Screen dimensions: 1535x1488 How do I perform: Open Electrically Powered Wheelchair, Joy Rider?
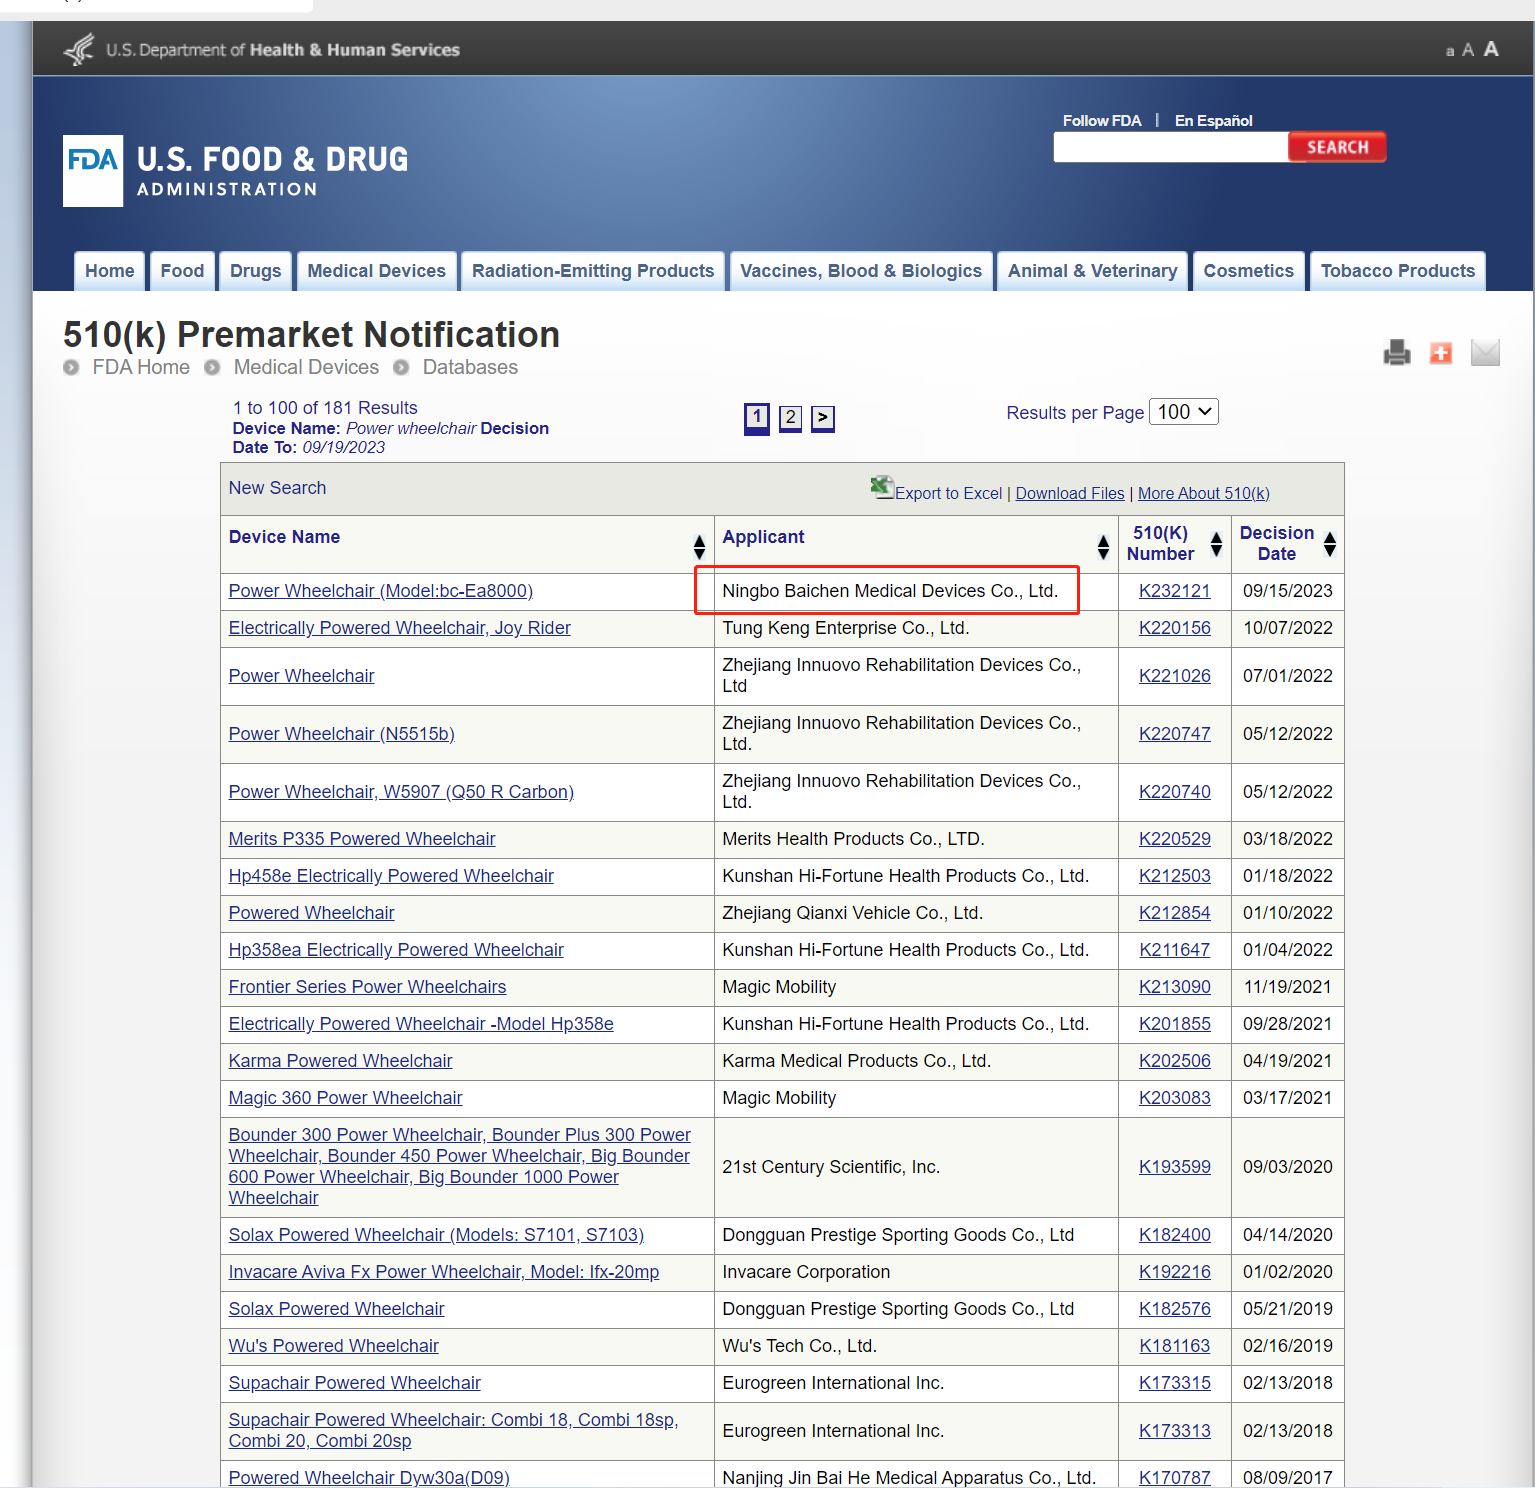click(x=400, y=628)
